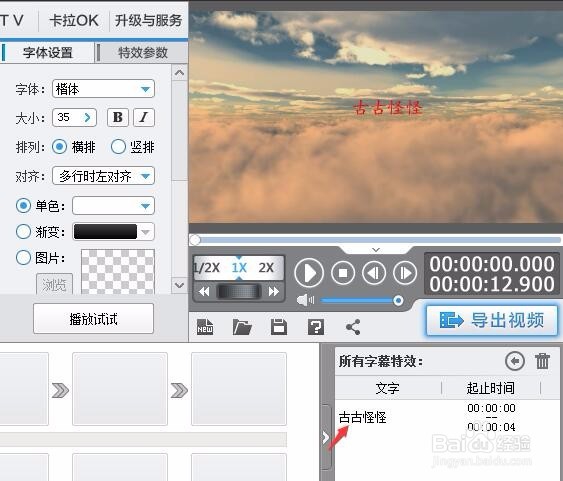This screenshot has width=563, height=481.
Task: Collapse panel via chevron below progress bar
Action: (x=376, y=249)
